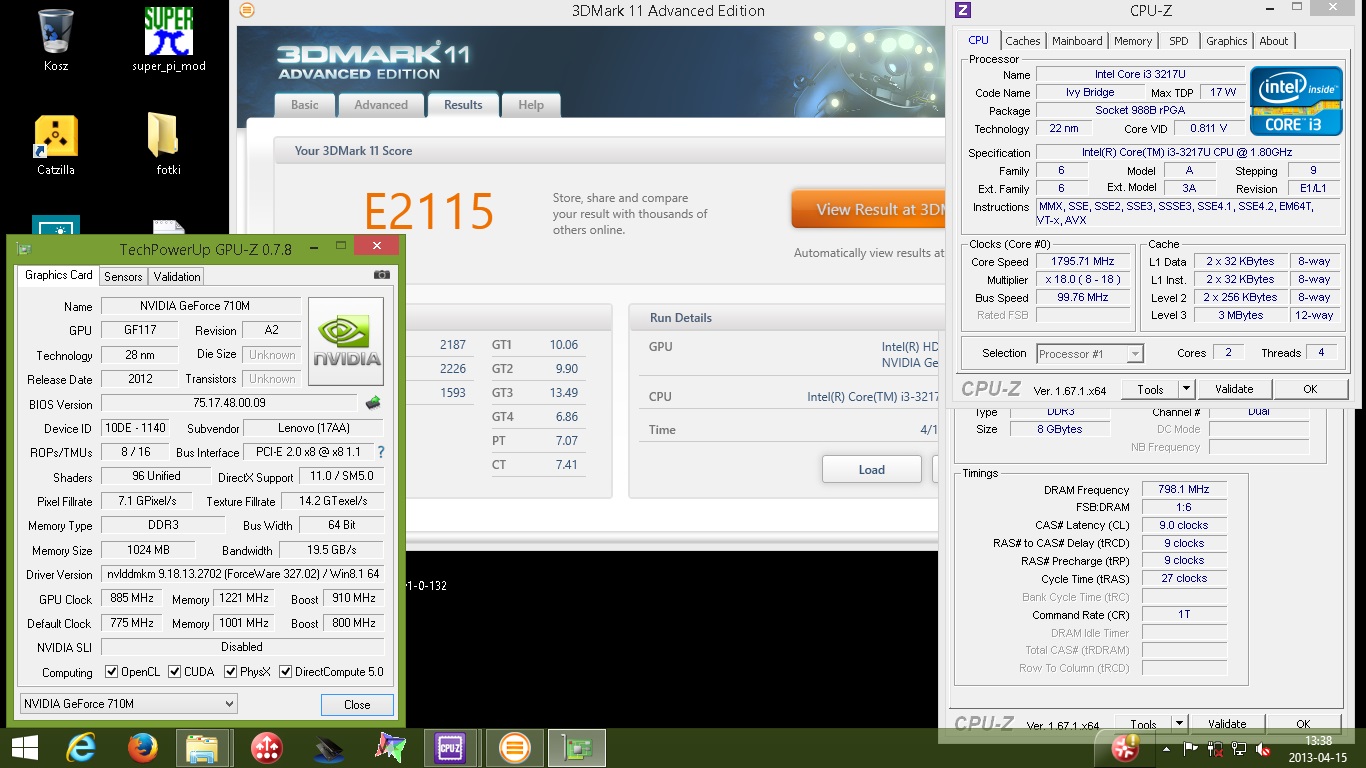Click the Bus Interface question mark icon
The image size is (1366, 768).
[x=380, y=452]
